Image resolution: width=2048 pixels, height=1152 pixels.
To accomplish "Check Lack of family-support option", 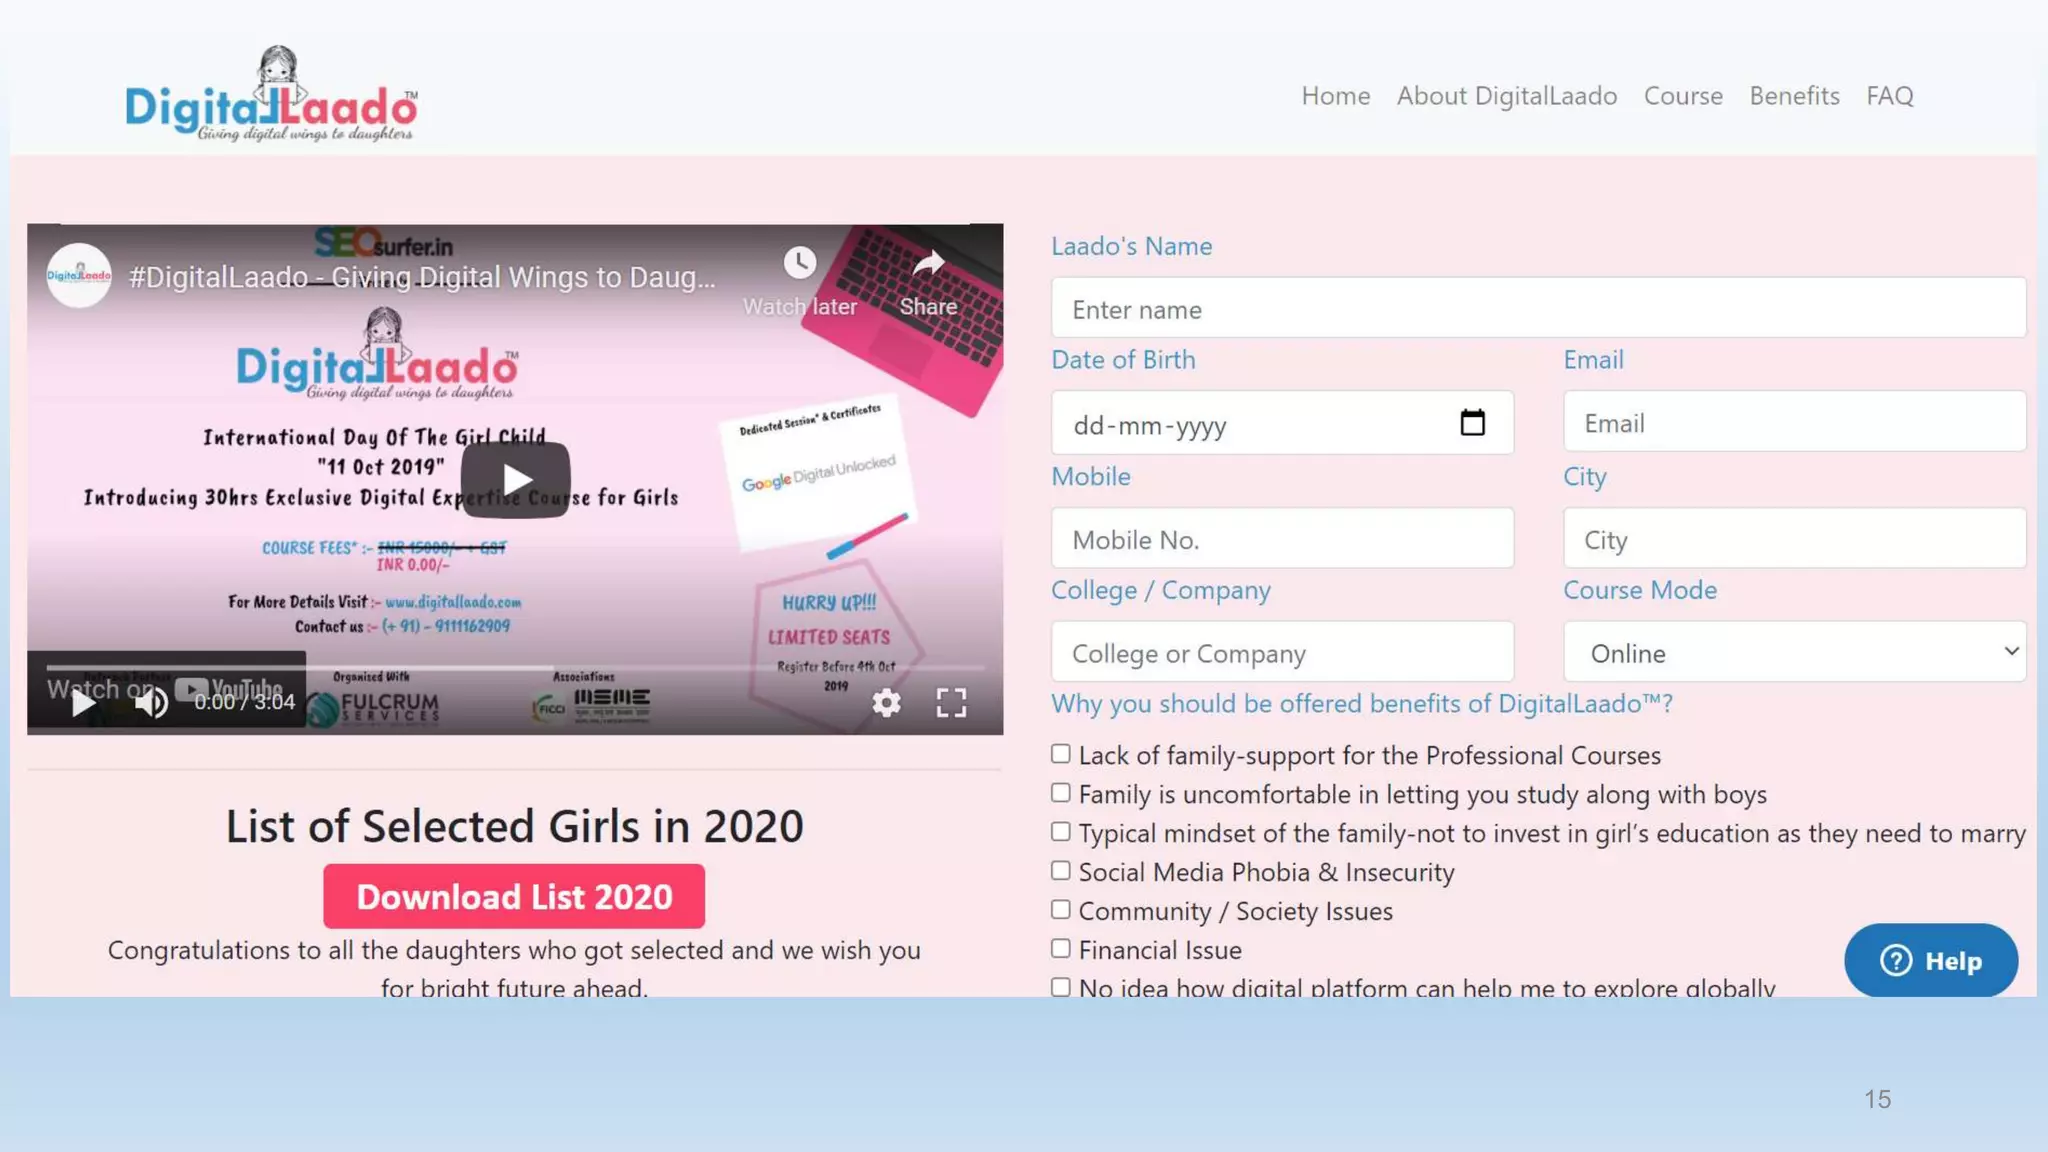I will pos(1061,754).
